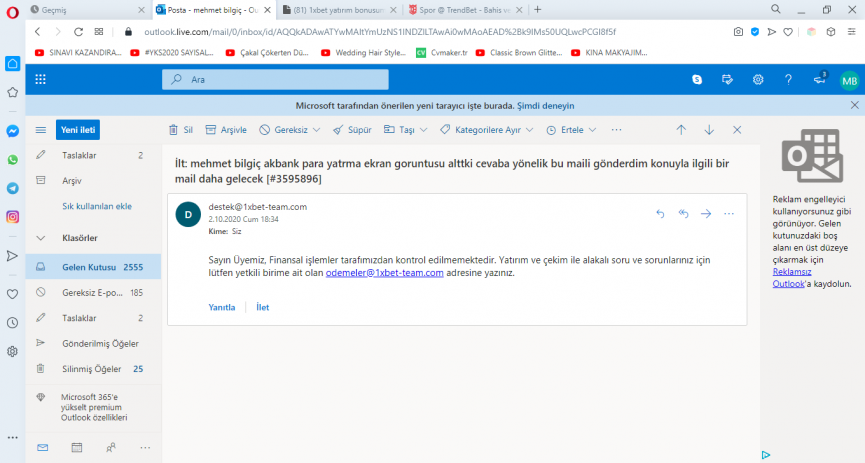Viewport: 865px width, 463px height.
Task: Take snapshot with Opera camera icon
Action: [x=738, y=32]
